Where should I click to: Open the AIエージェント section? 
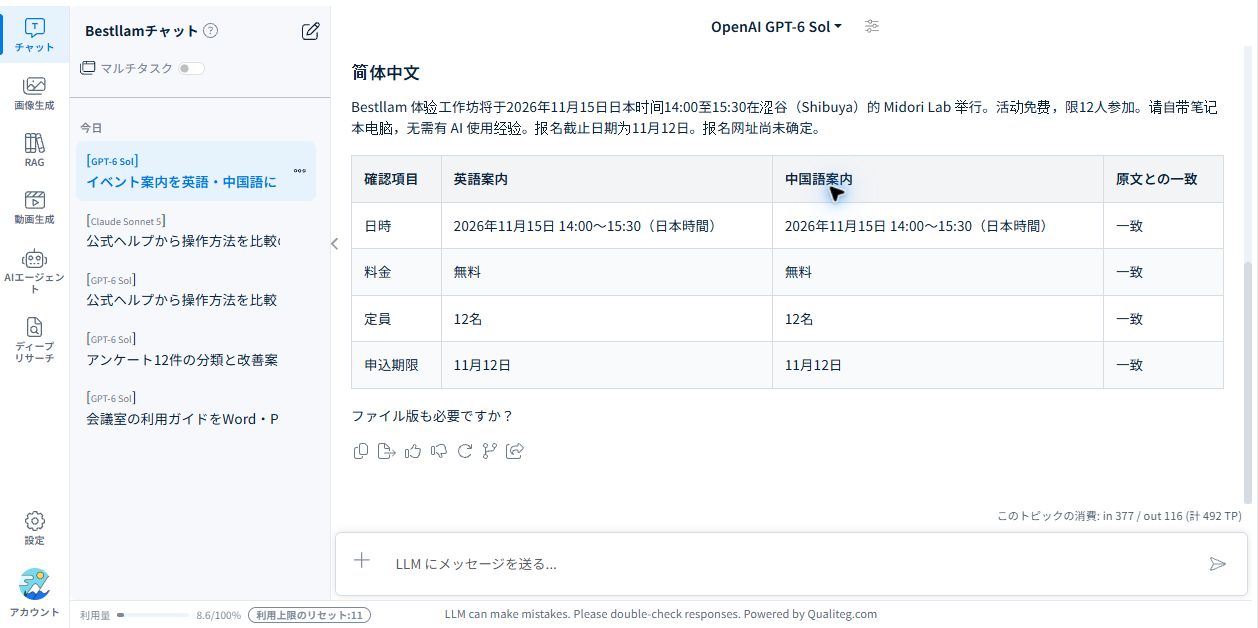coord(34,270)
